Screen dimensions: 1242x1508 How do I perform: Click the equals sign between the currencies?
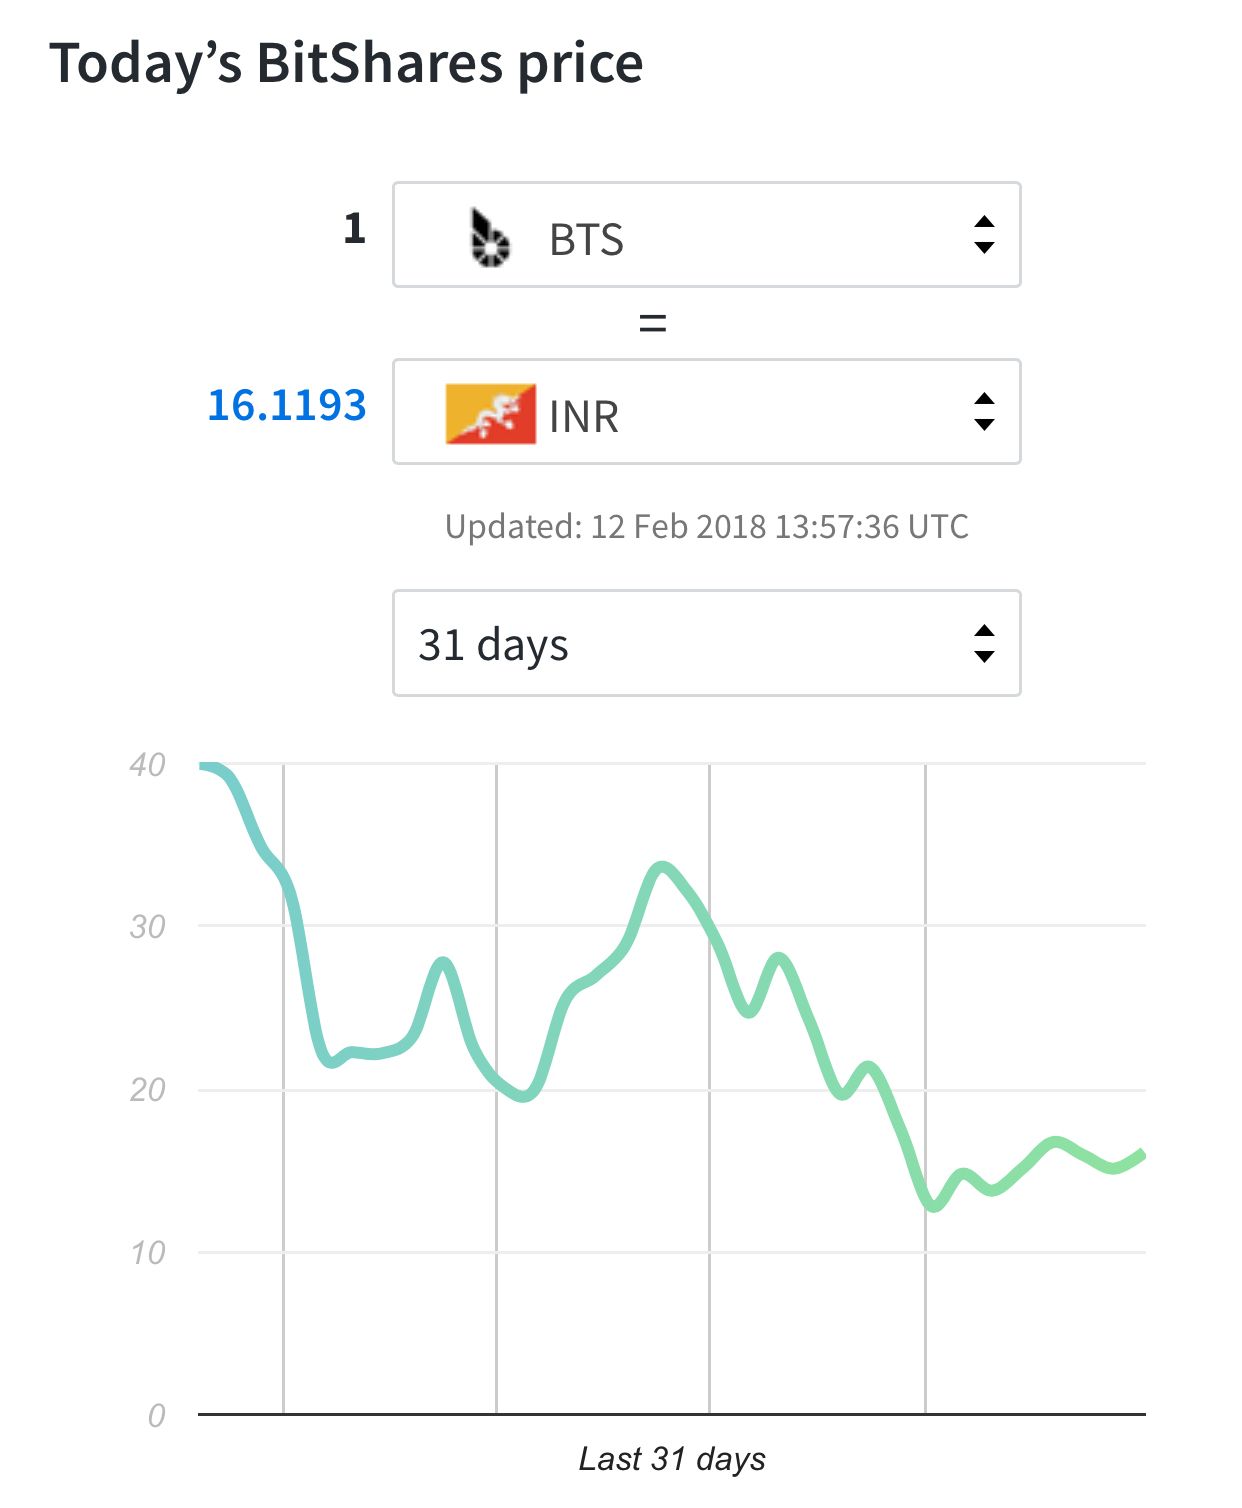tap(652, 323)
